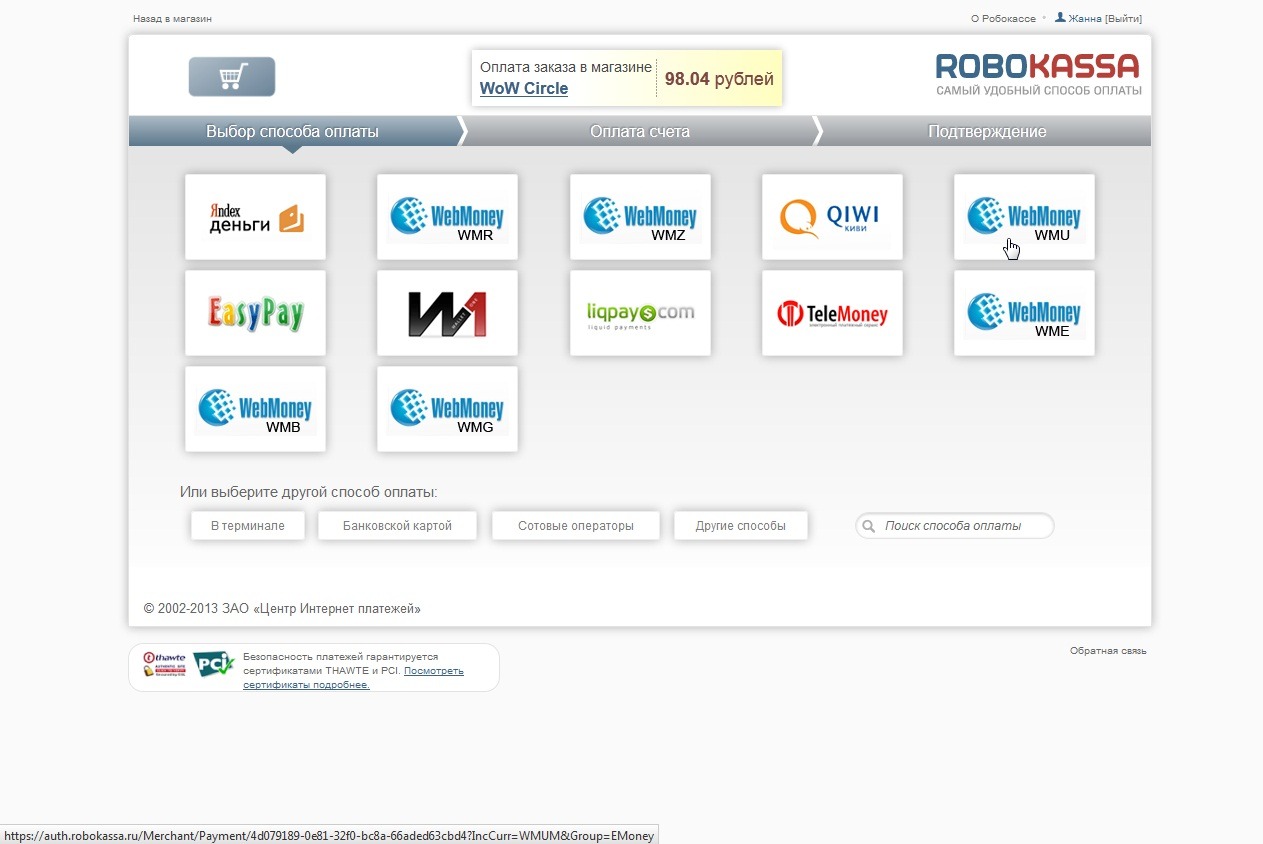
Task: Focus the Поиск способа оплаты search field
Action: tap(955, 526)
